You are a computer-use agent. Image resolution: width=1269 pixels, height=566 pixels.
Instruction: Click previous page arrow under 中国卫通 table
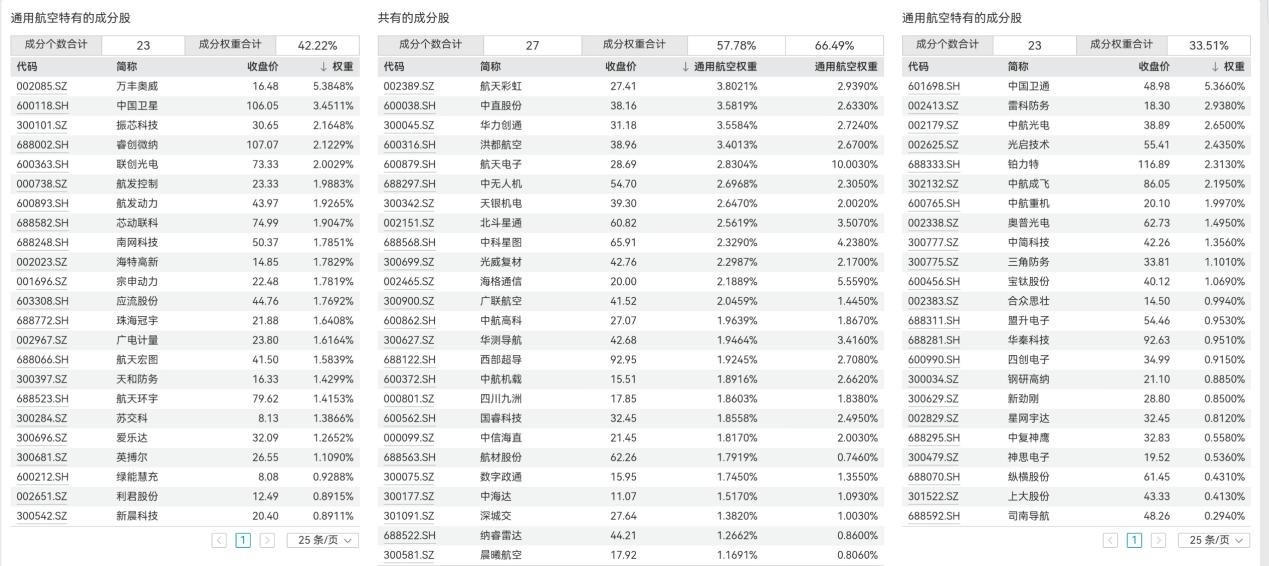coord(1110,540)
